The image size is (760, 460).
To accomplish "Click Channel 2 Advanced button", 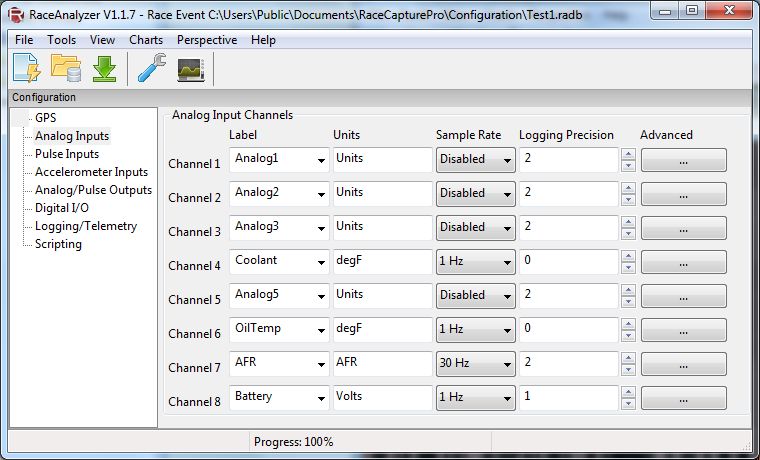I will (683, 194).
